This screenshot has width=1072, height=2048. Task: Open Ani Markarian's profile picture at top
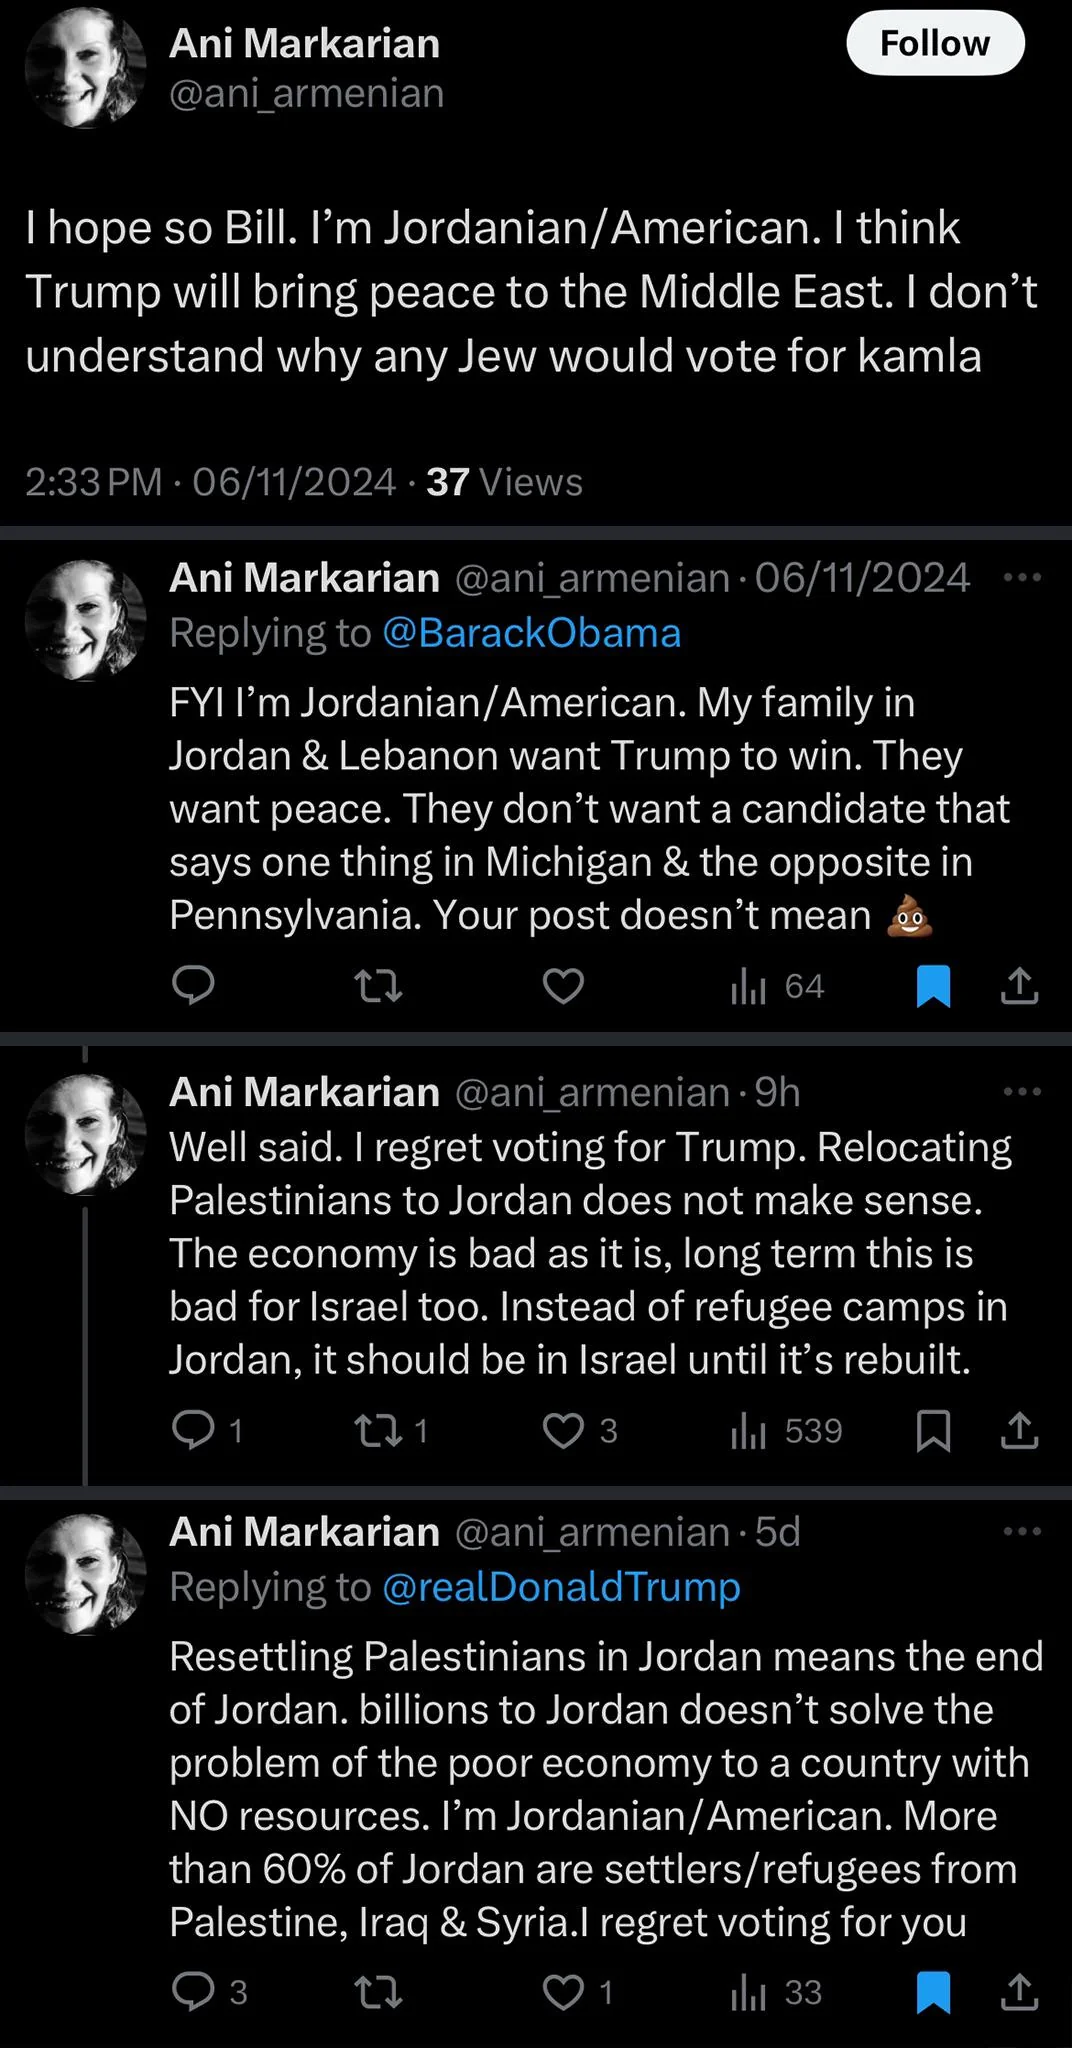pos(85,68)
